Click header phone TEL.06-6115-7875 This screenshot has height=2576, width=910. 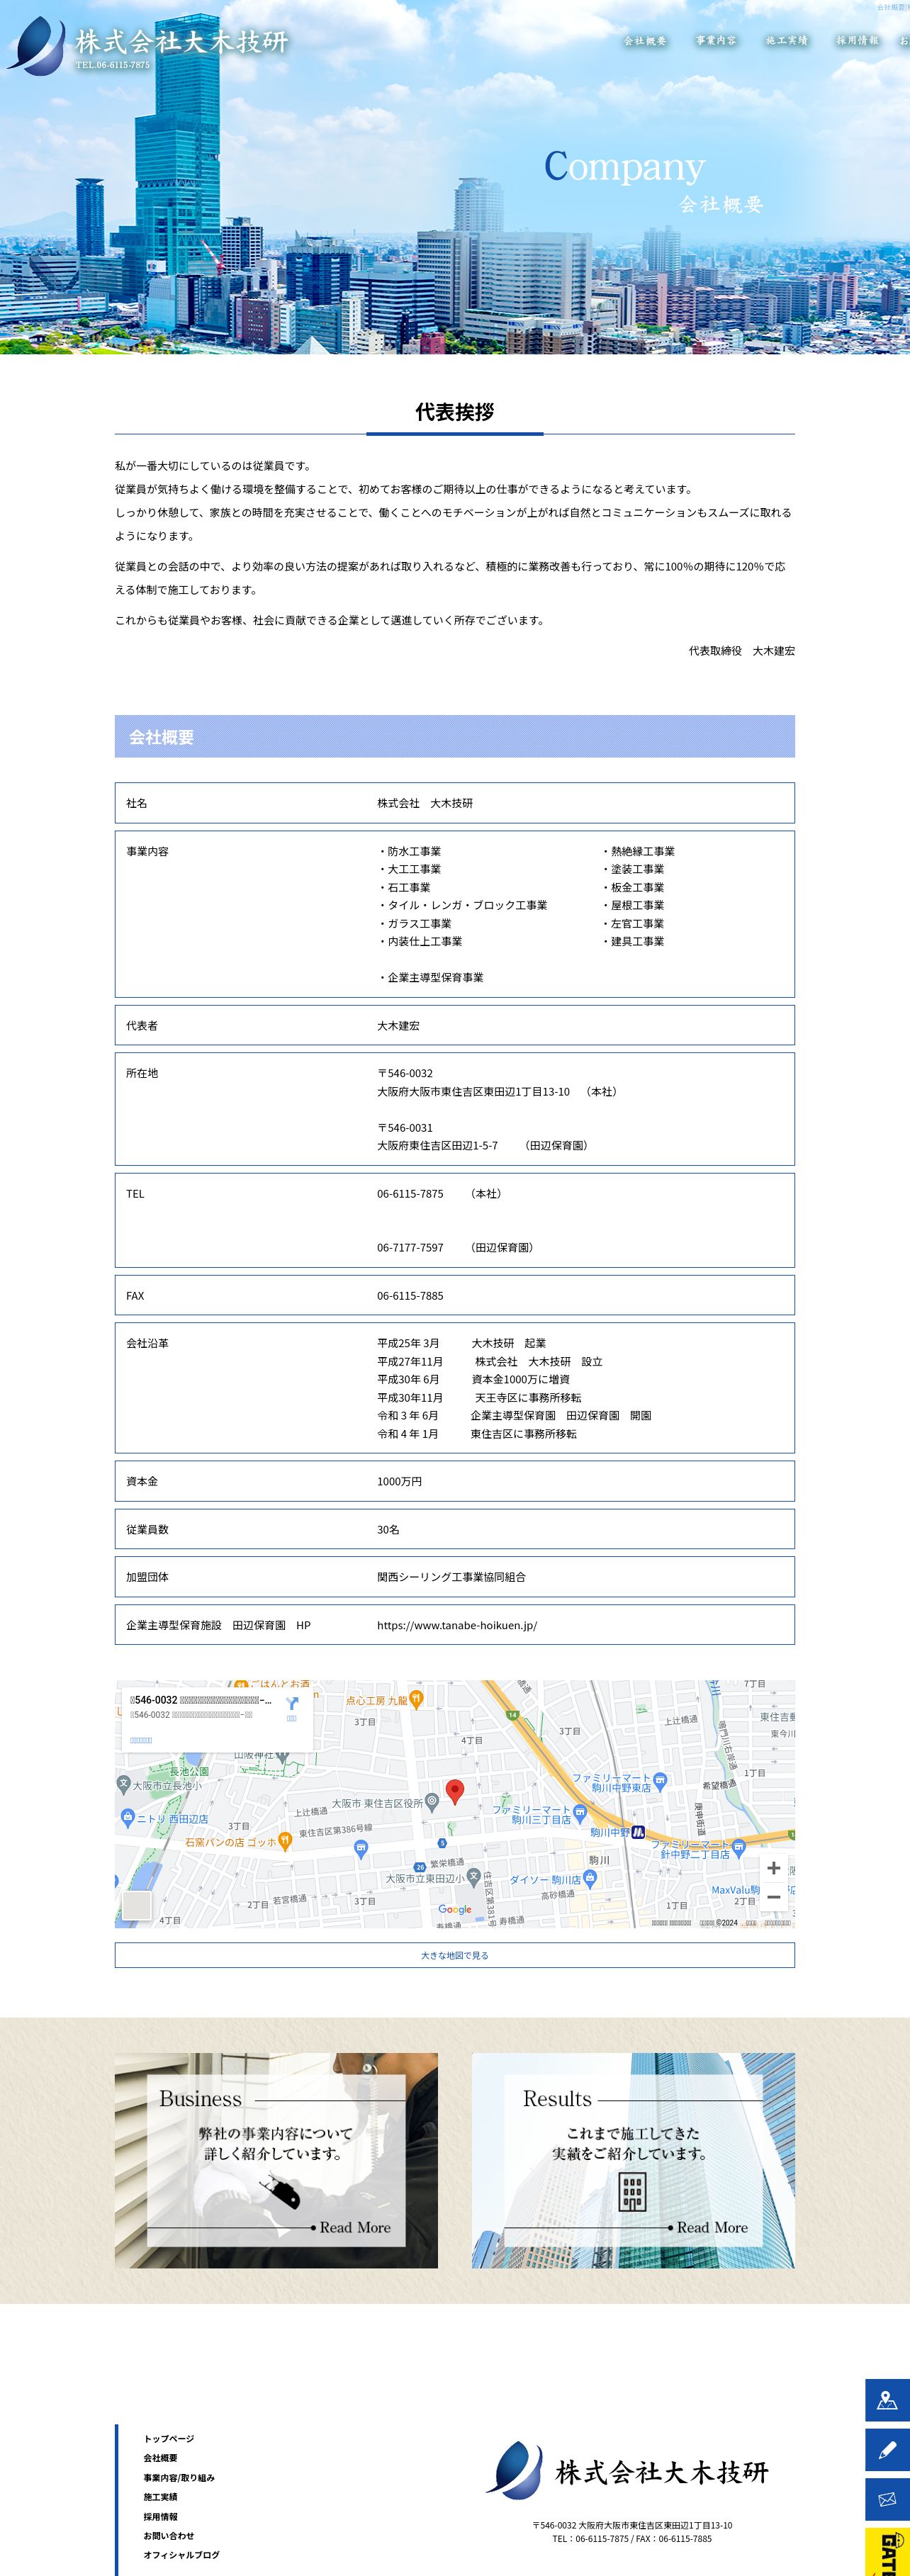coord(113,65)
